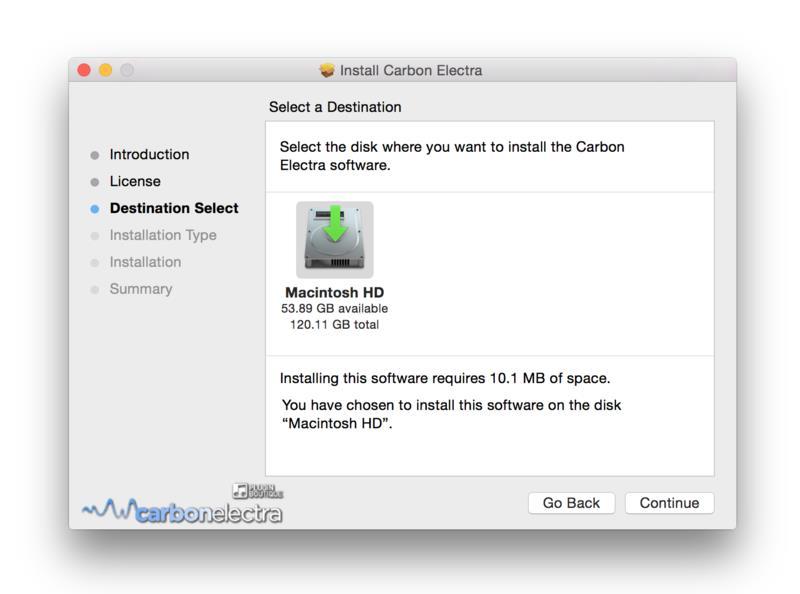Select the License step in sidebar

click(135, 182)
